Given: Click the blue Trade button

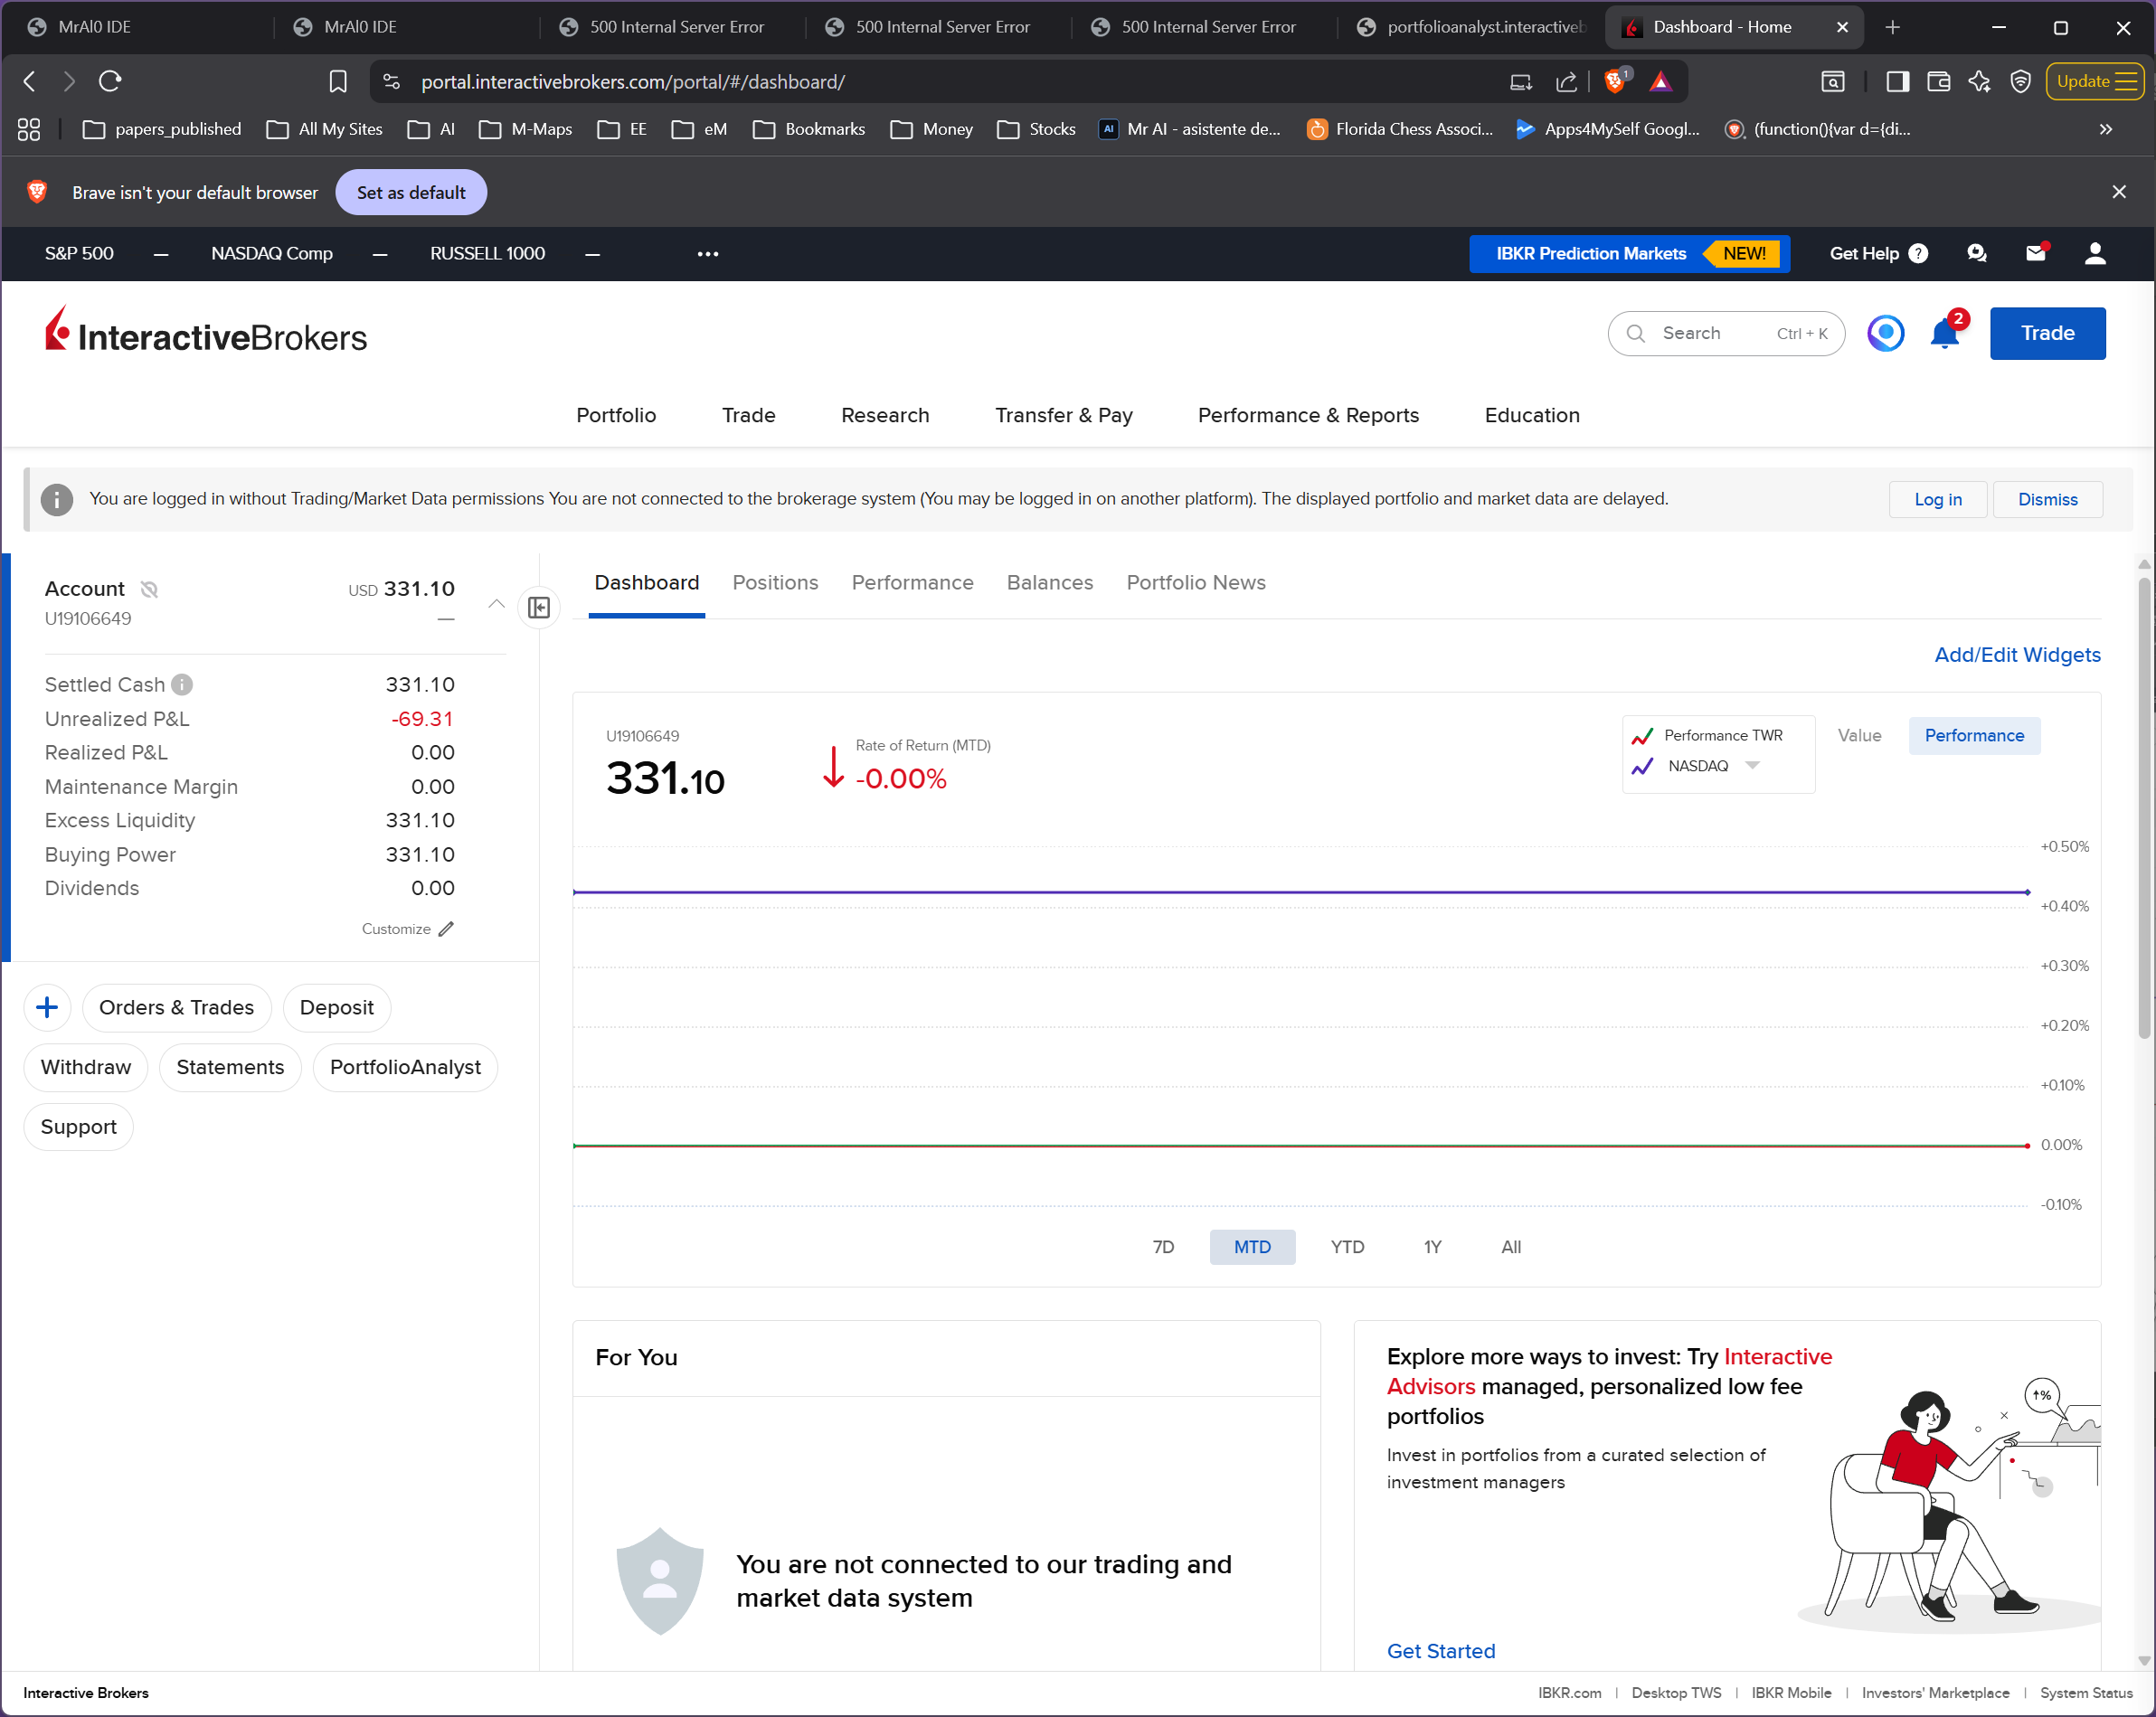Looking at the screenshot, I should 2047,333.
